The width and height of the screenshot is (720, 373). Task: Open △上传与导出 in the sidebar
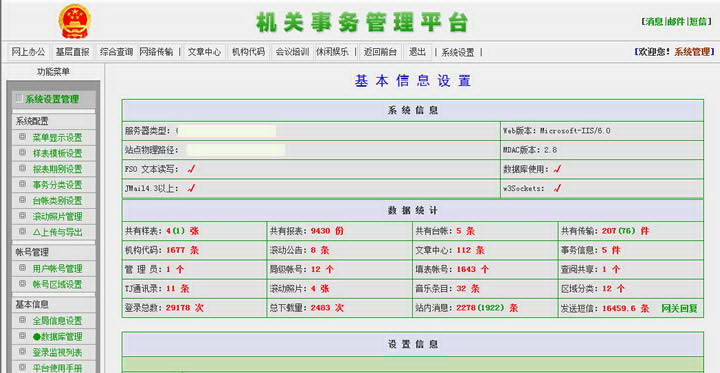[57, 232]
